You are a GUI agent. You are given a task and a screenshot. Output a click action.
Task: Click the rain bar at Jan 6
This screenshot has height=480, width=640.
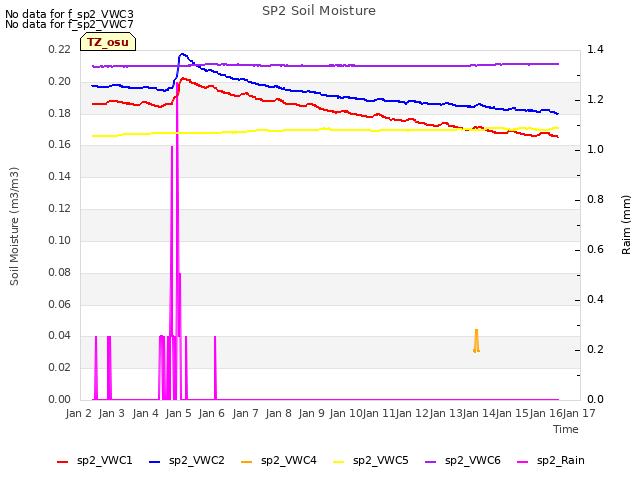215,367
